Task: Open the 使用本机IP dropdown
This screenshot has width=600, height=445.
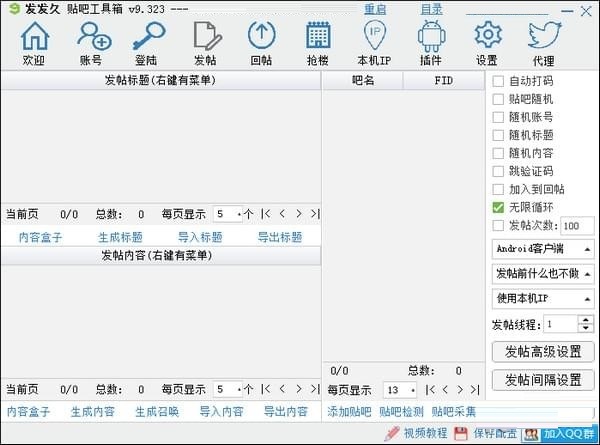Action: point(543,298)
